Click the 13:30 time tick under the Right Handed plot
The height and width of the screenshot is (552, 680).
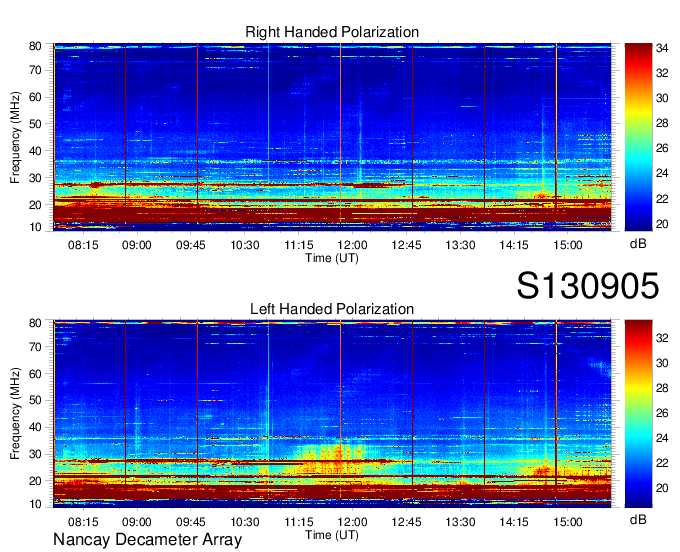(461, 245)
